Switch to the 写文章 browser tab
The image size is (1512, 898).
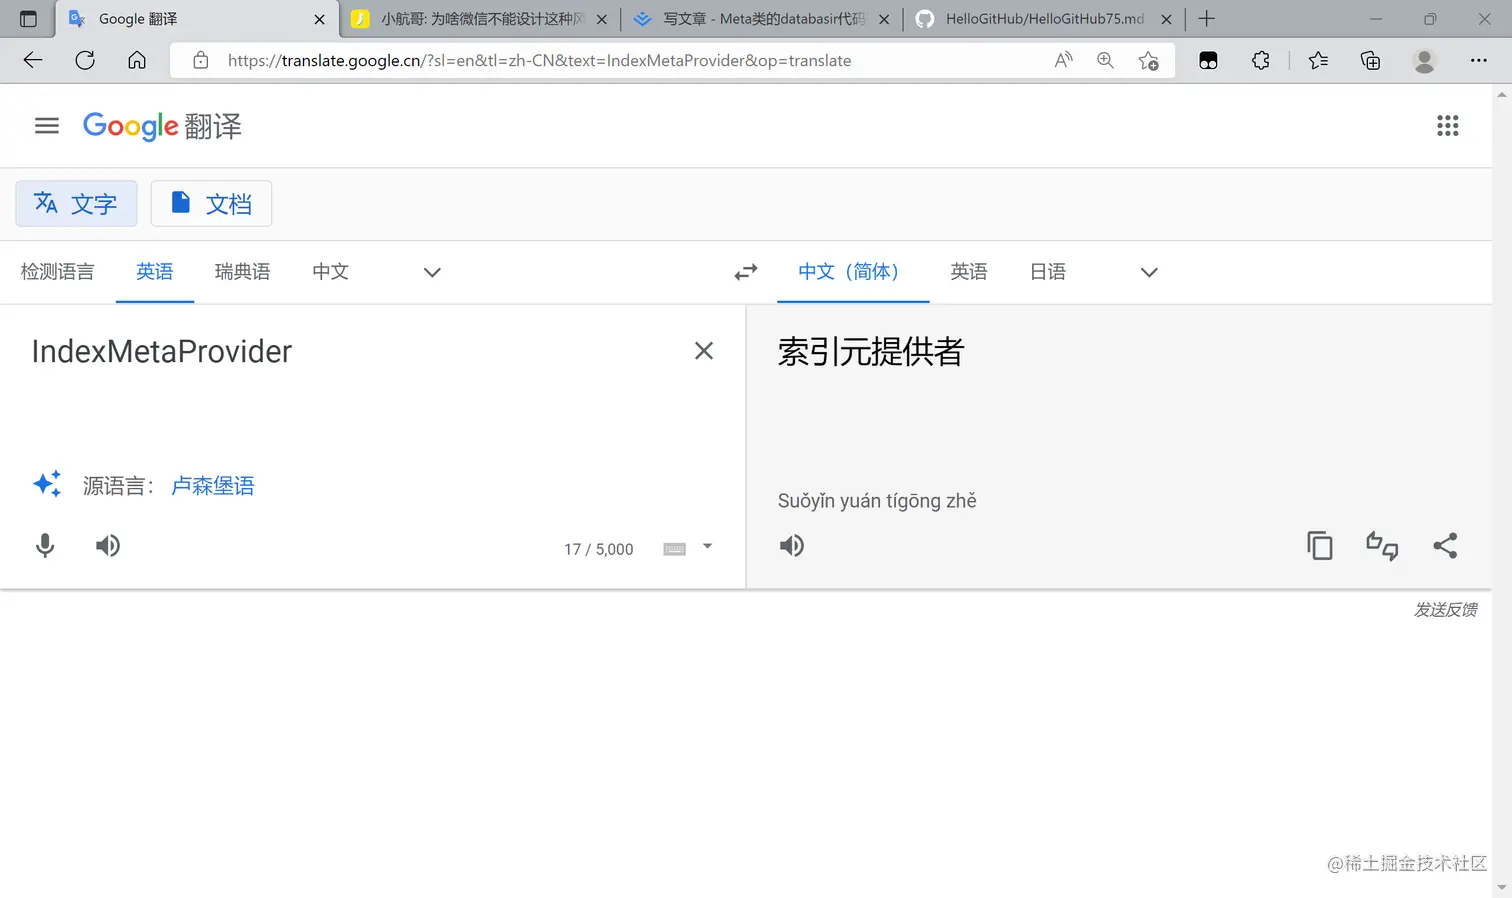[x=762, y=19]
